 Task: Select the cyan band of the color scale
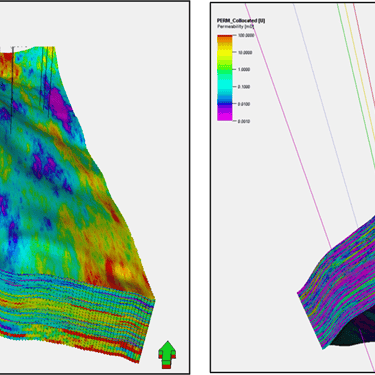[225, 85]
